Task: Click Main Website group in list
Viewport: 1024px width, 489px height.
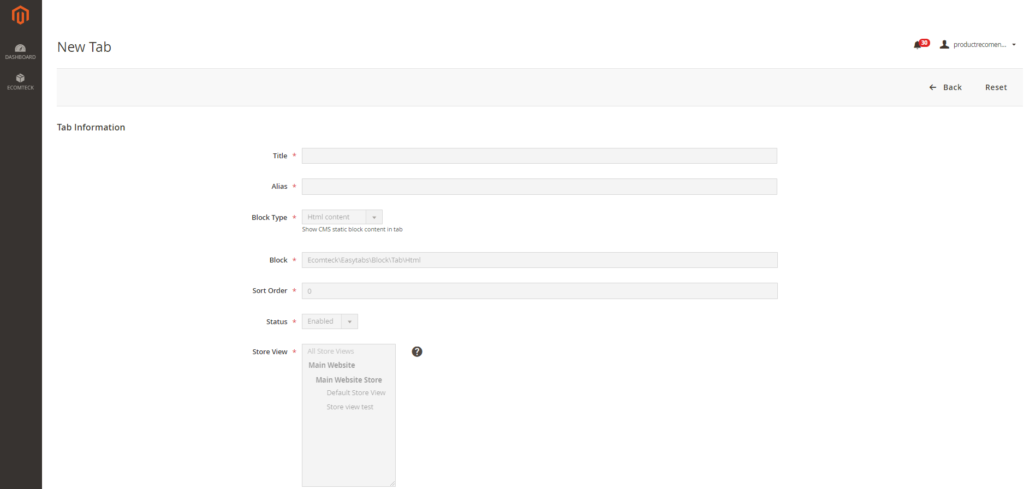Action: coord(331,365)
